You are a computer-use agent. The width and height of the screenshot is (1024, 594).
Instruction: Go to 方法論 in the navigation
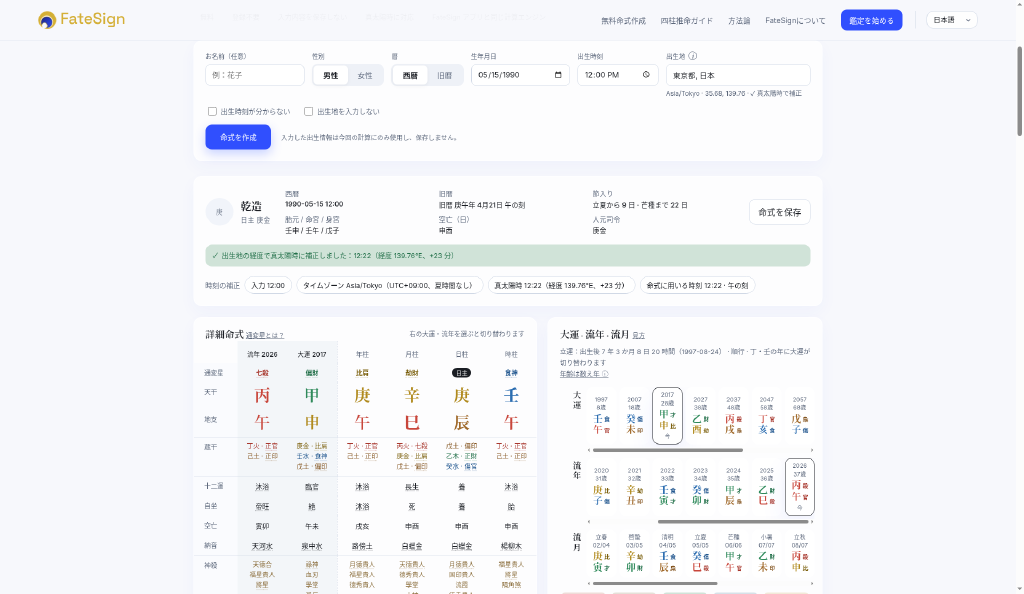(x=739, y=21)
